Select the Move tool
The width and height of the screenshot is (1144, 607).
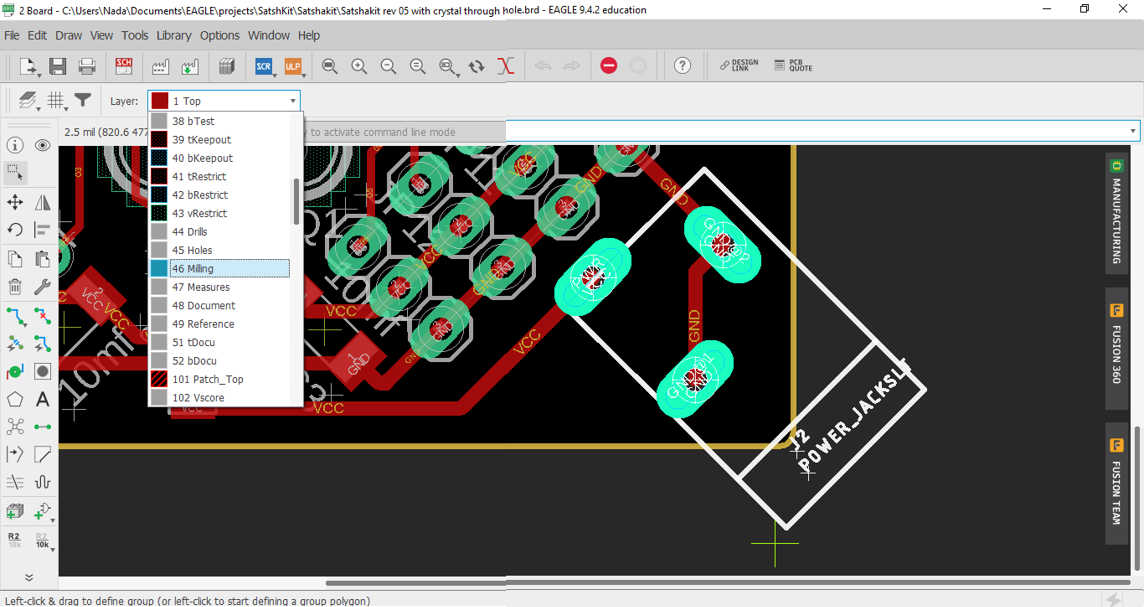click(x=15, y=202)
